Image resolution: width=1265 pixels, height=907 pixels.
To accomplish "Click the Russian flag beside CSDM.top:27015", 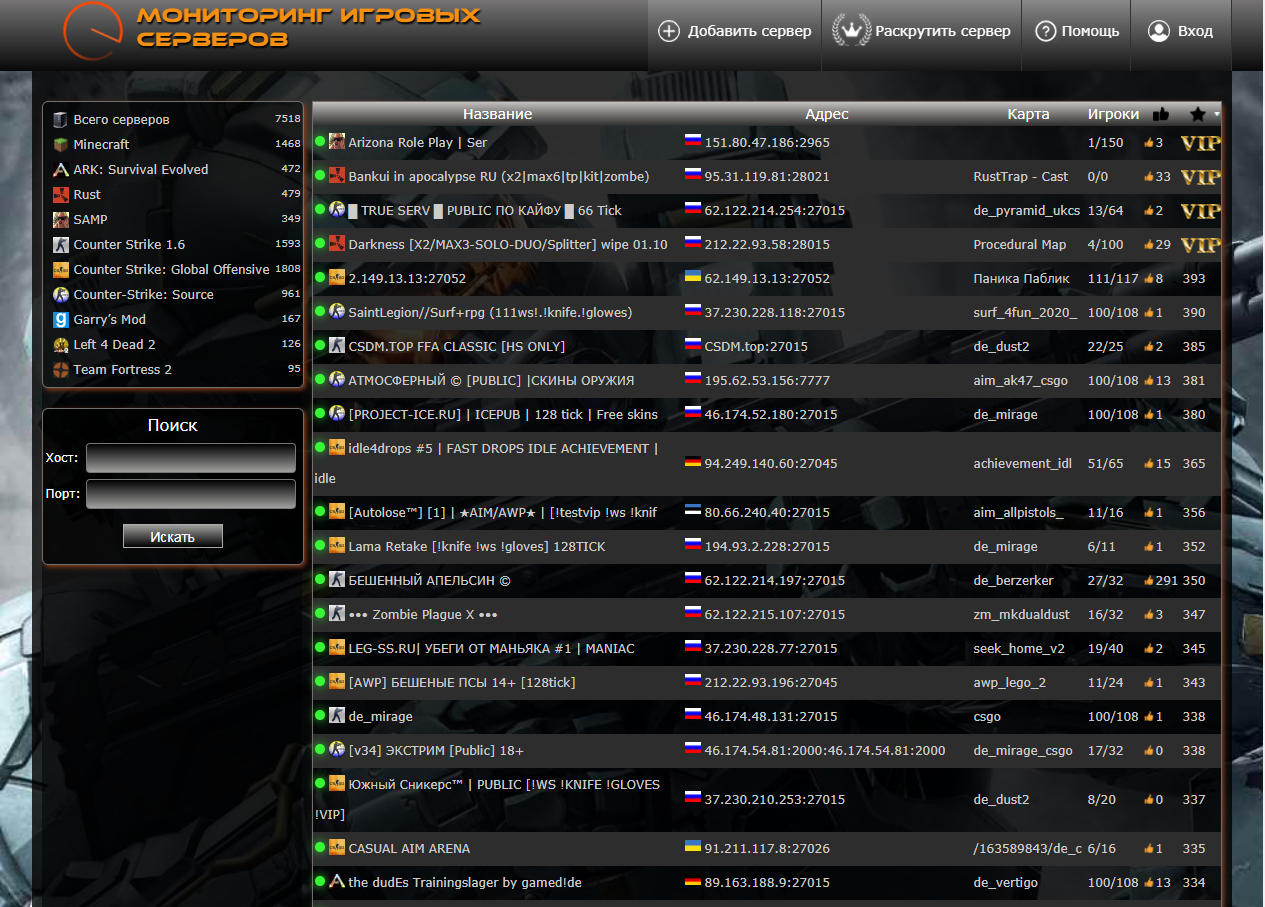I will (692, 345).
